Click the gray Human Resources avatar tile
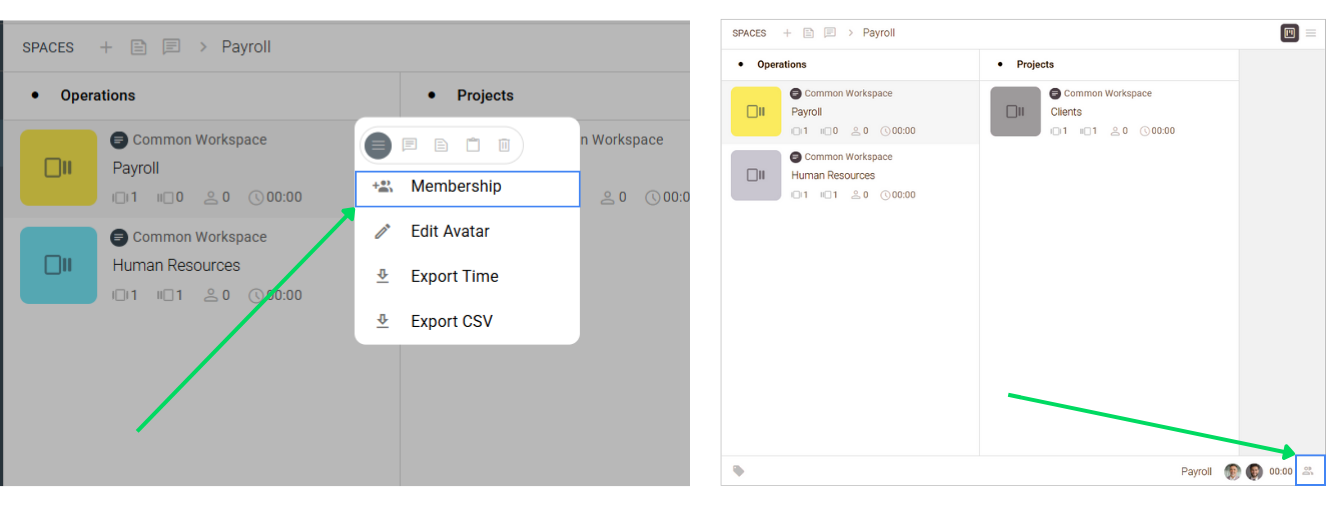Image resolution: width=1326 pixels, height=510 pixels. point(756,175)
